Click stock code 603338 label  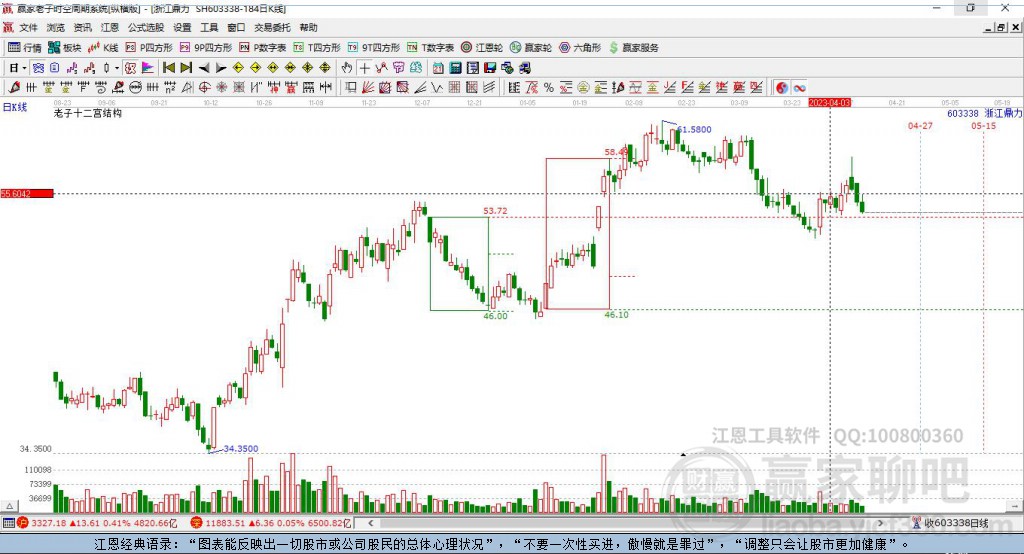[x=963, y=113]
